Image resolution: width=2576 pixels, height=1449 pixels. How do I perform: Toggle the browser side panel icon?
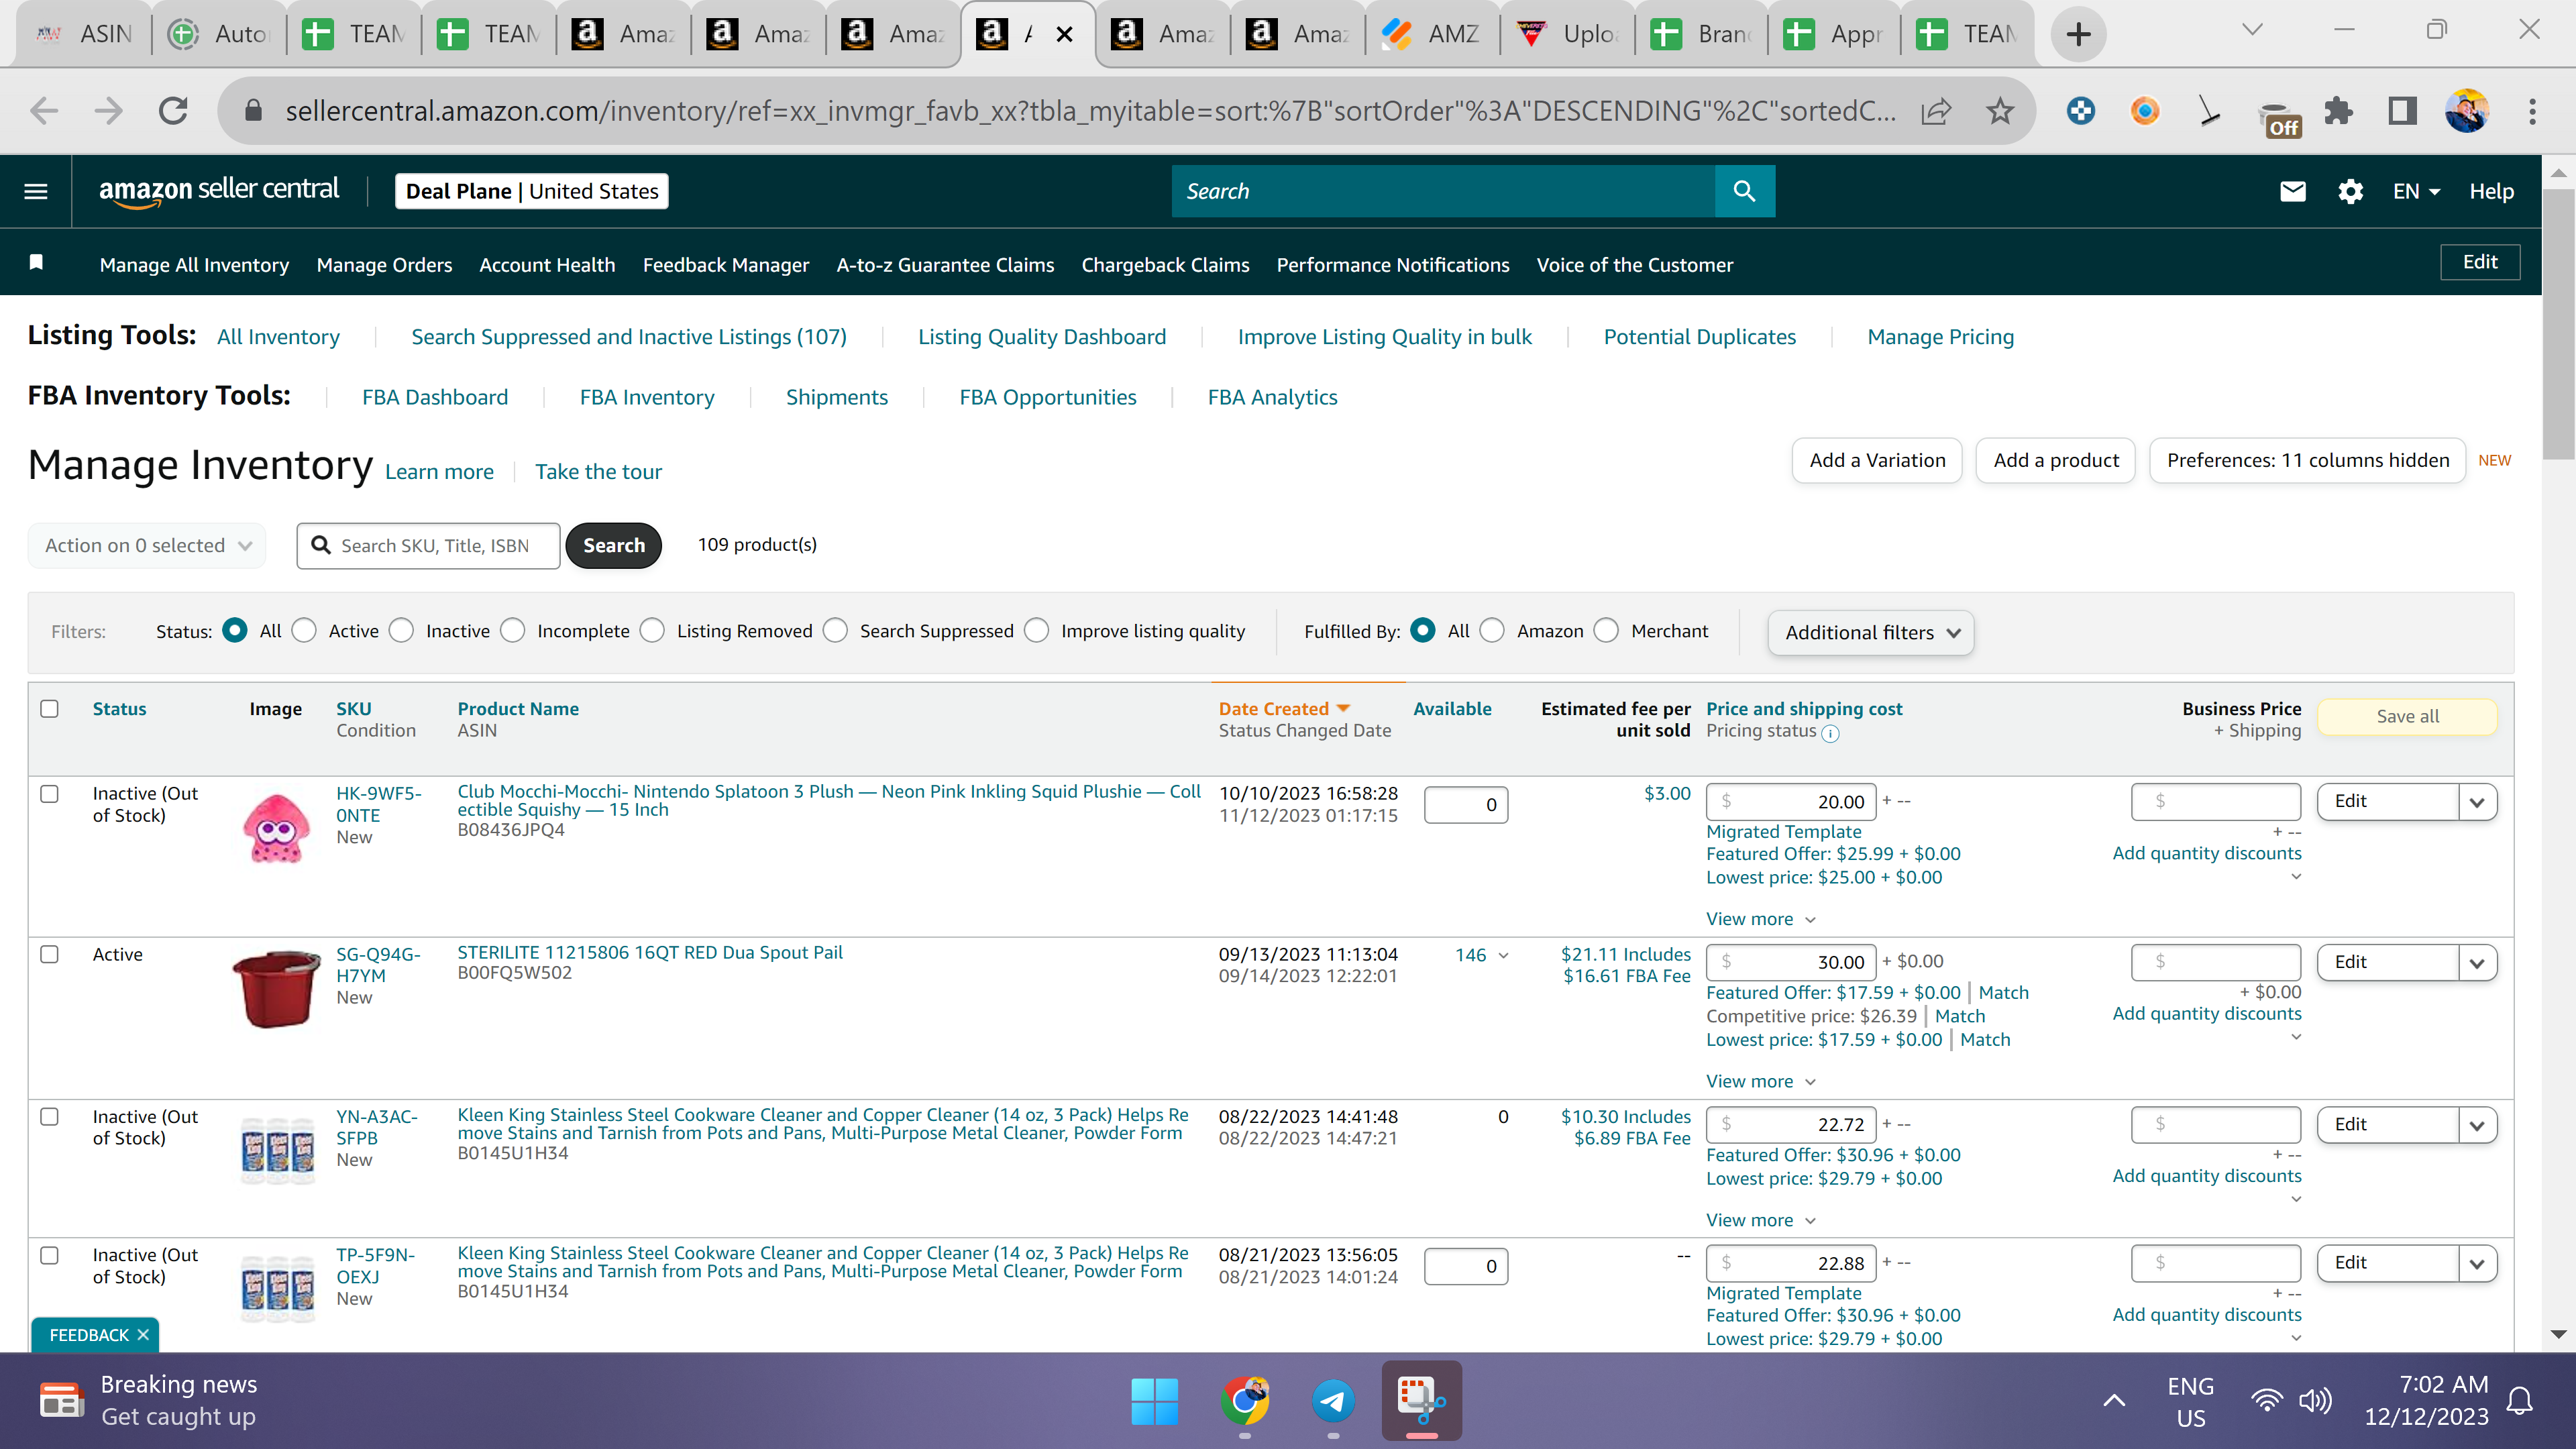[2402, 111]
